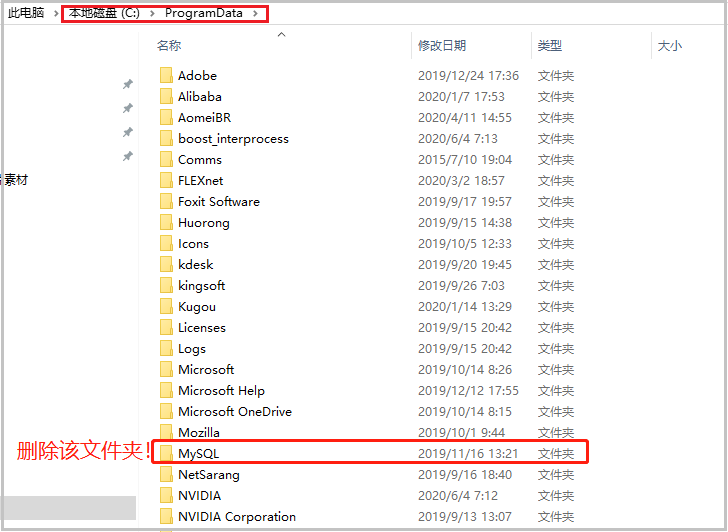
Task: Click ProgramData in breadcrumb path
Action: click(x=204, y=13)
